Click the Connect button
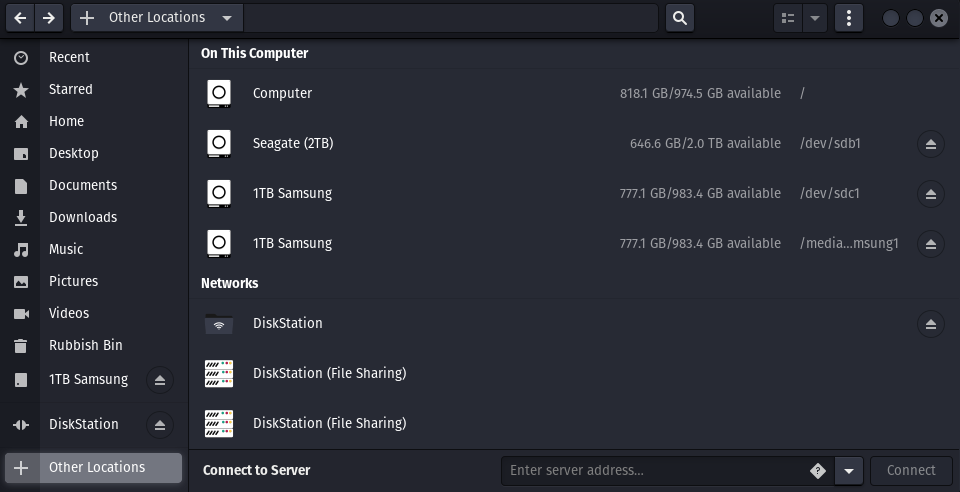The width and height of the screenshot is (960, 492). point(911,471)
